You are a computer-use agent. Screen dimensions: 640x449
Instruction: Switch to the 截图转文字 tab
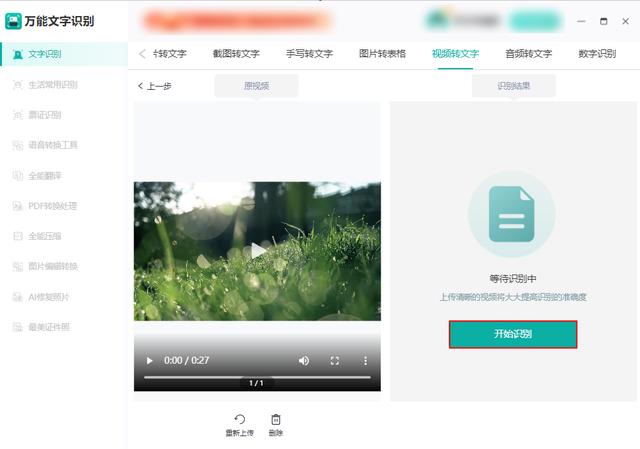point(236,53)
